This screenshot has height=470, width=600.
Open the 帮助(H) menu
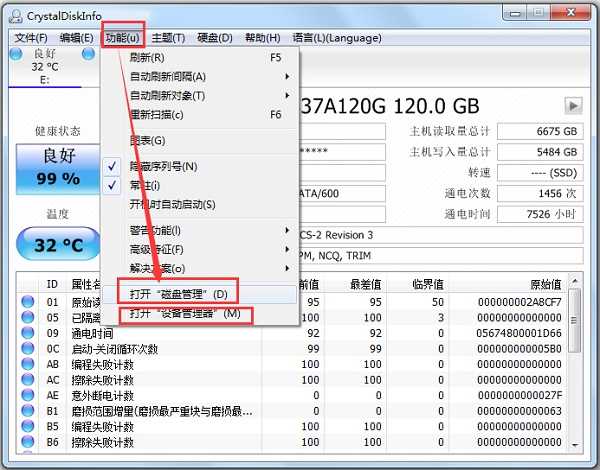point(262,38)
